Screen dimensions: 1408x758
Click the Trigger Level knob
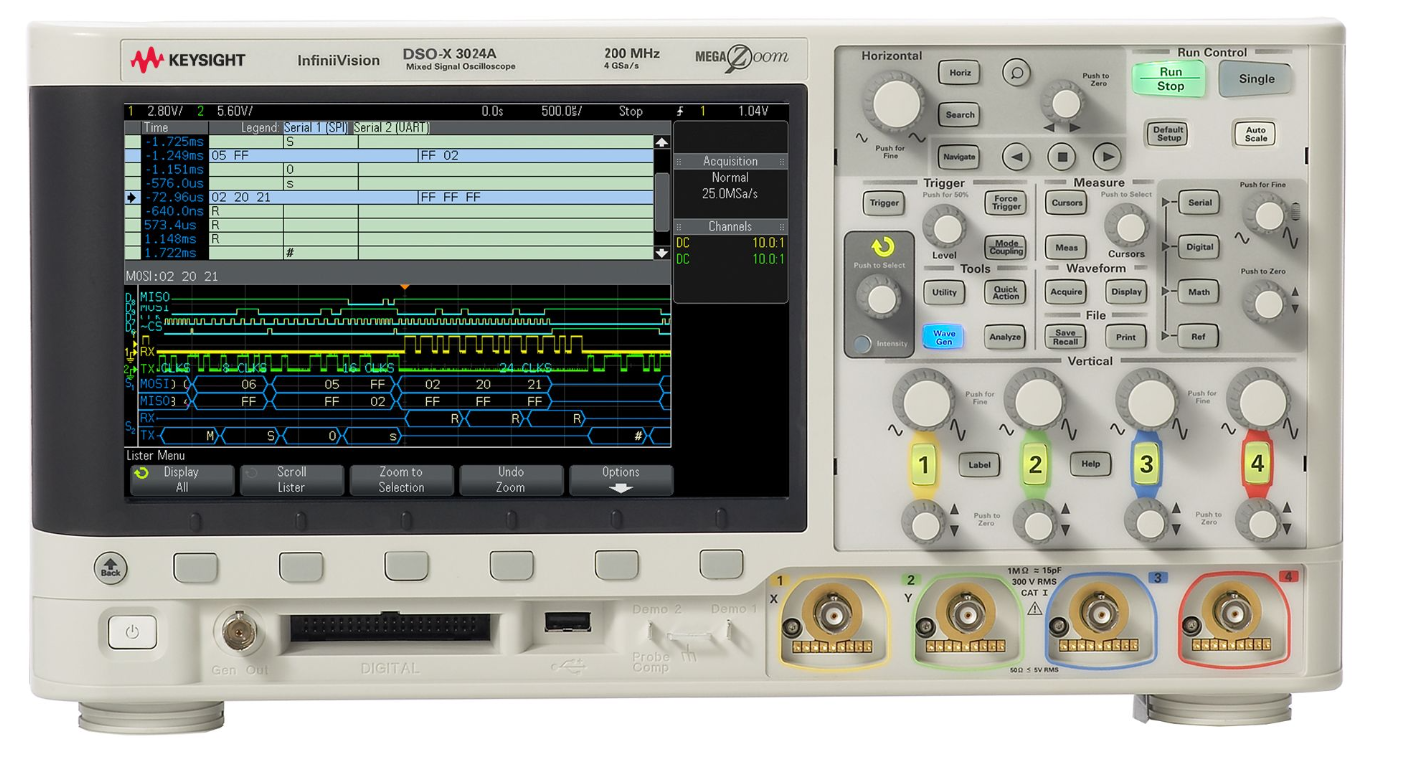(944, 227)
